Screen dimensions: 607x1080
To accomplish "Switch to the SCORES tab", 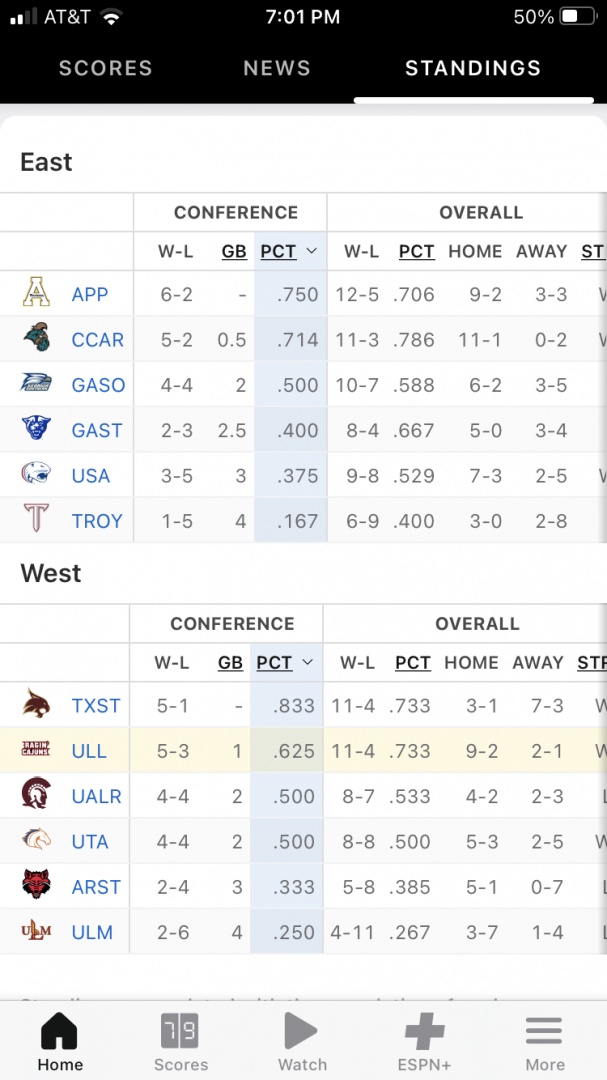I will coord(106,68).
